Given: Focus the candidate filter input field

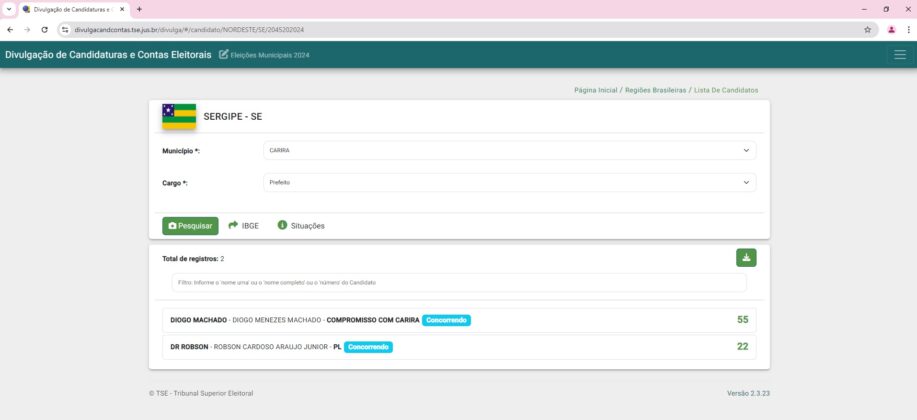Looking at the screenshot, I should point(459,283).
